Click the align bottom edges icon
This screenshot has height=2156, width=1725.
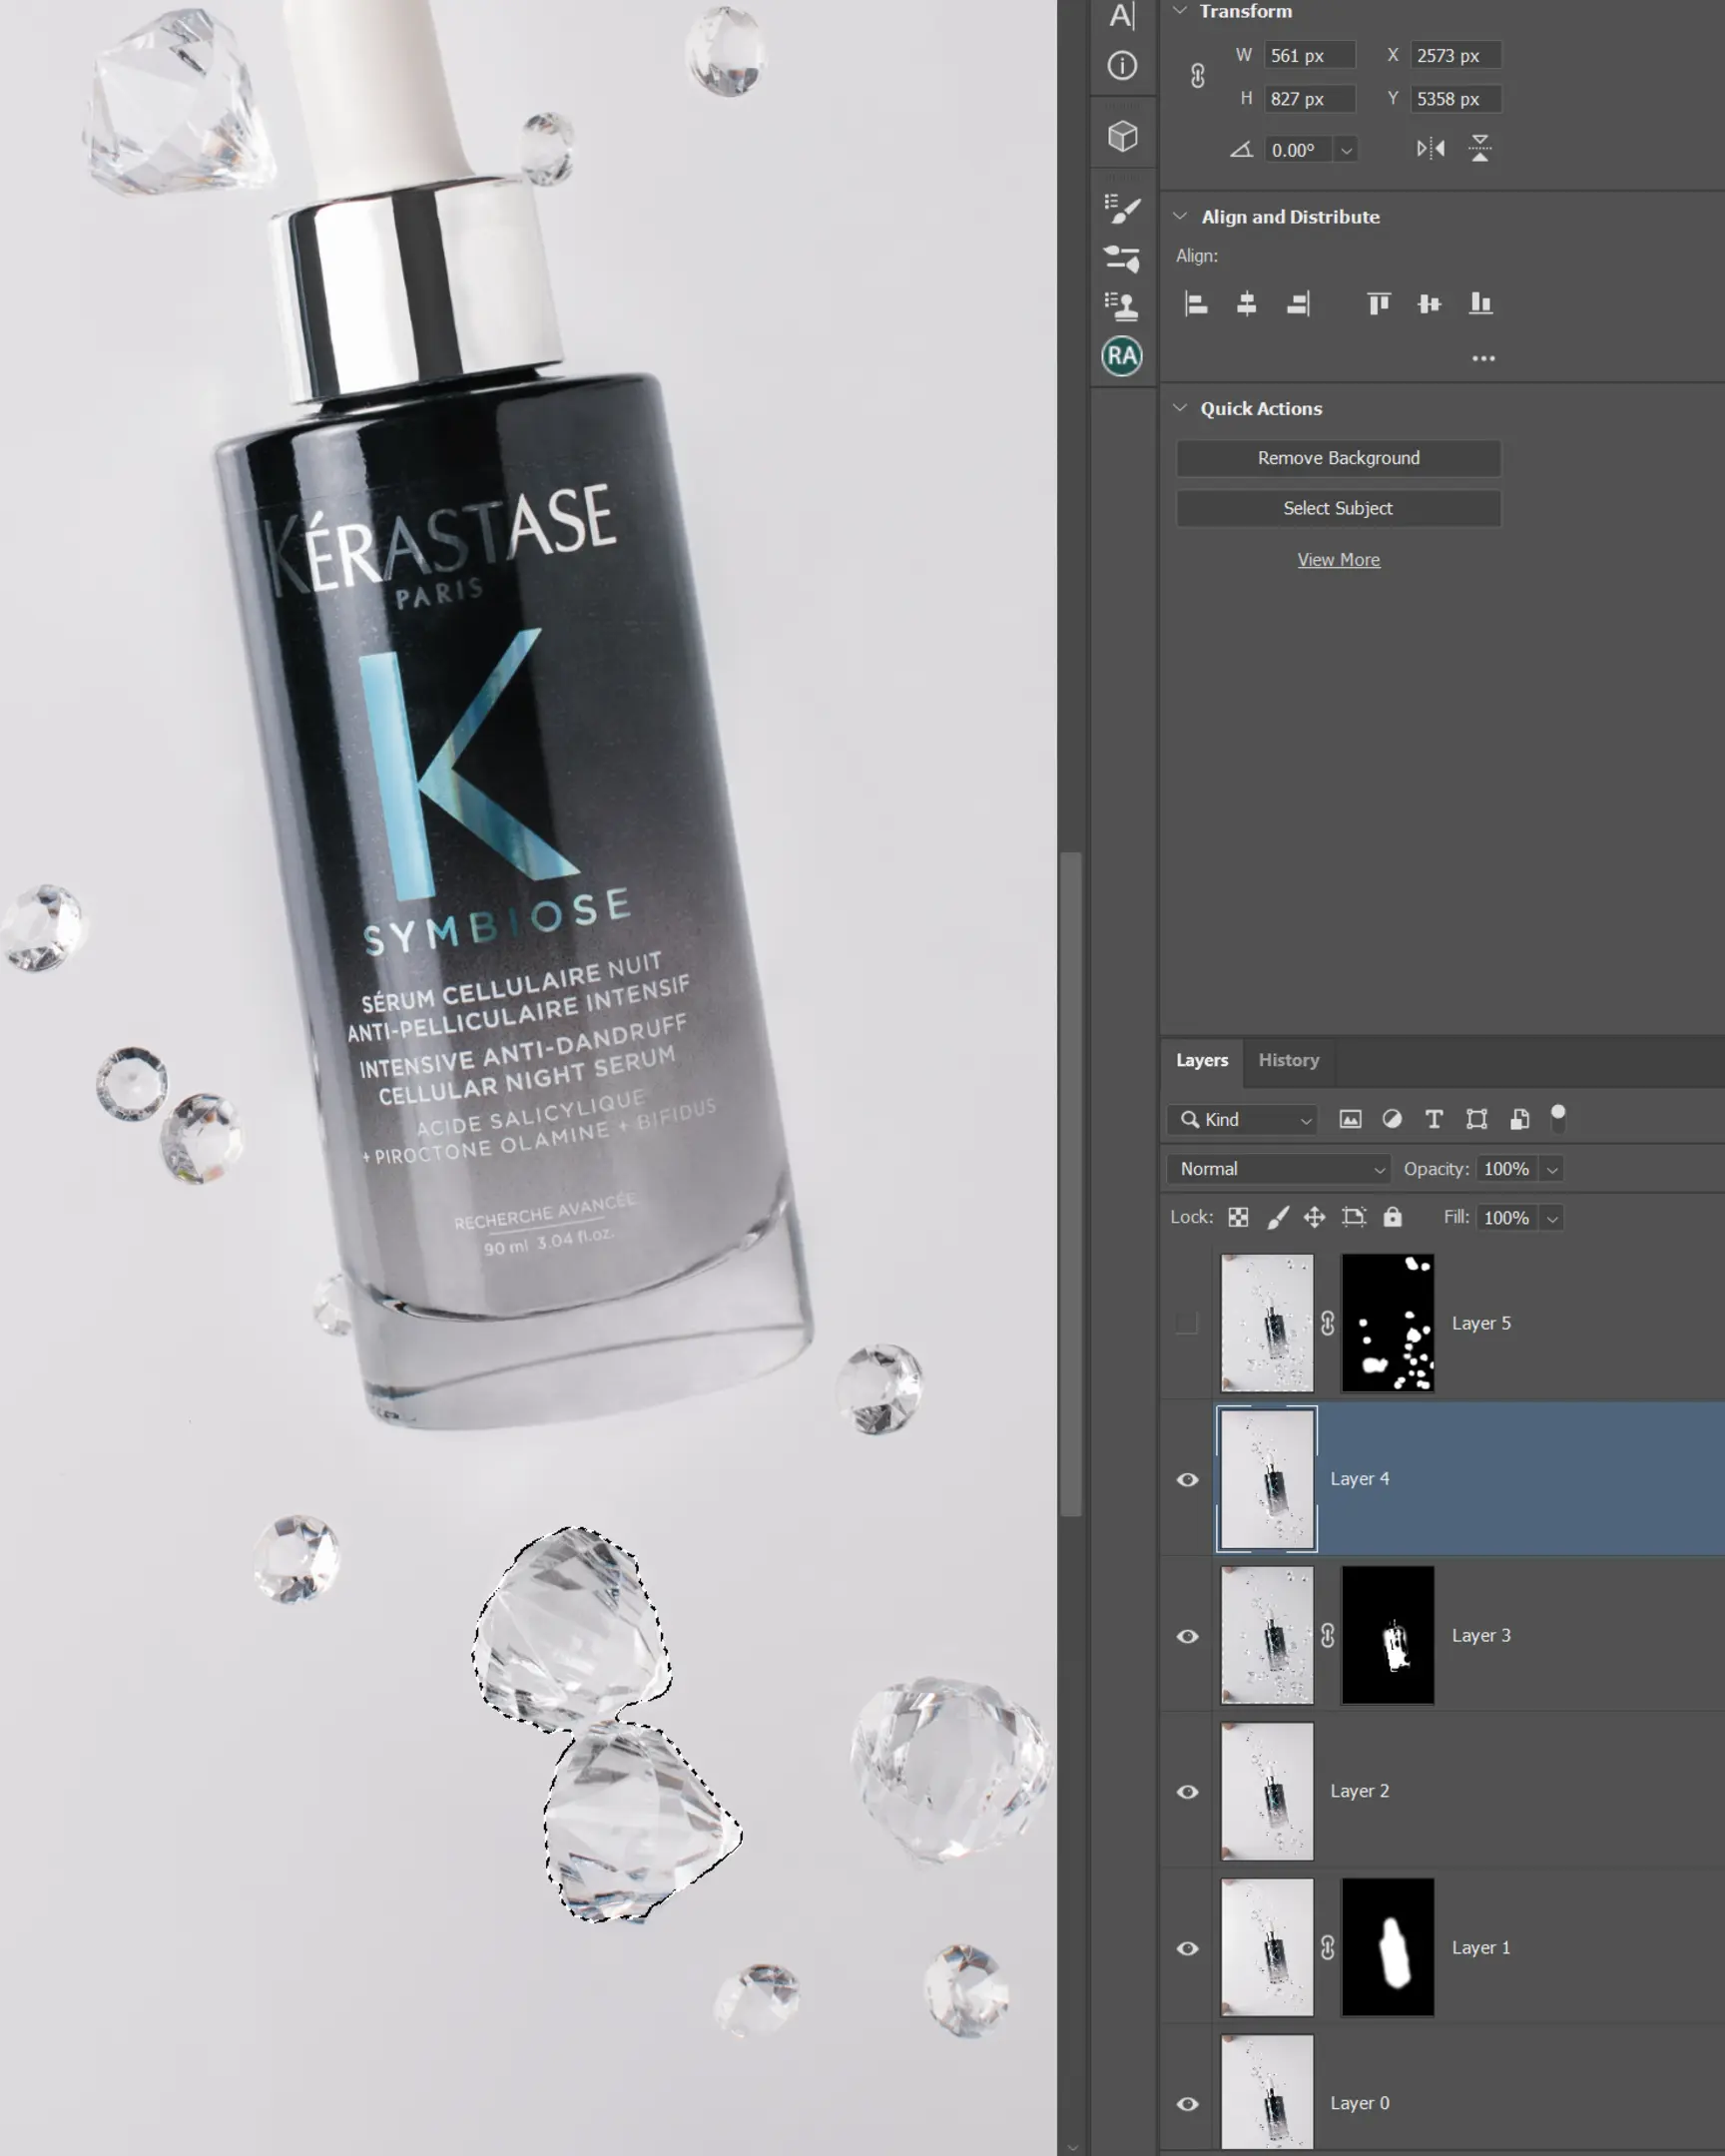(1481, 305)
